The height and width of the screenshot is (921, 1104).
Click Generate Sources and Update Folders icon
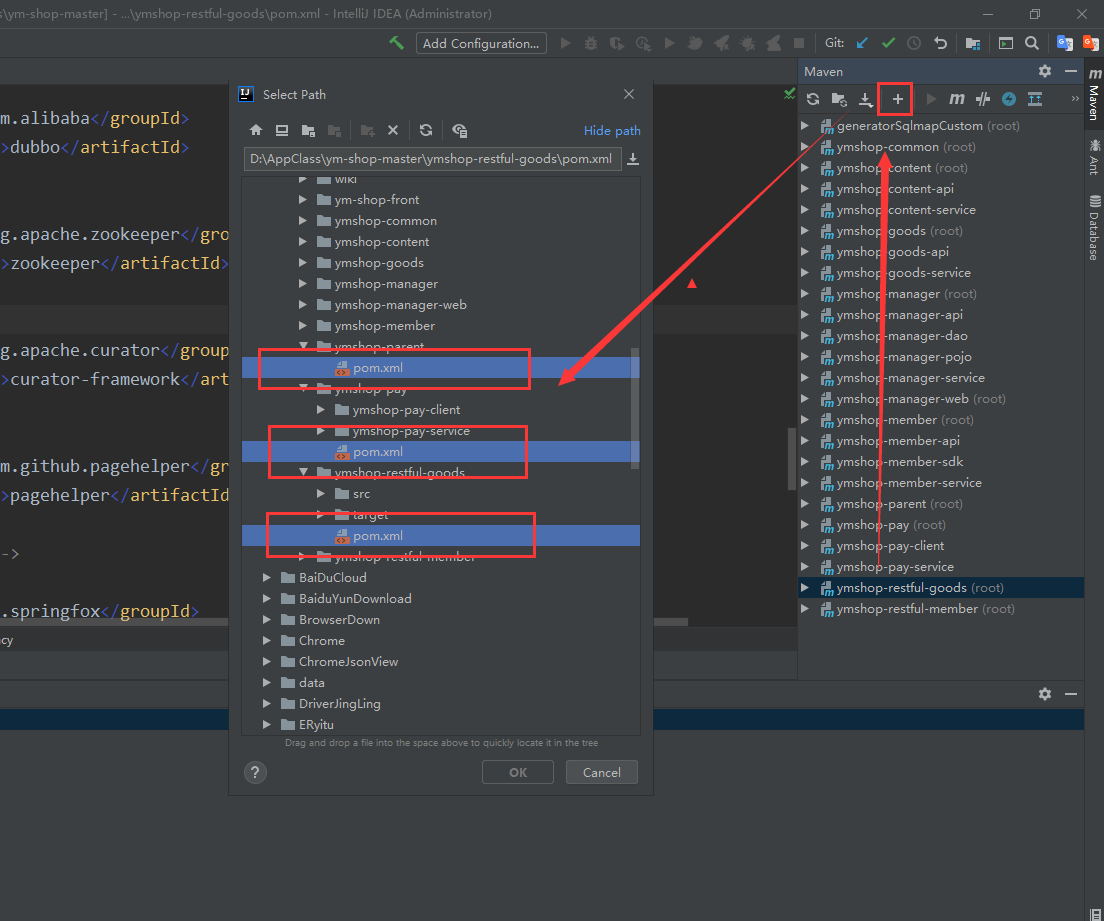click(x=839, y=99)
